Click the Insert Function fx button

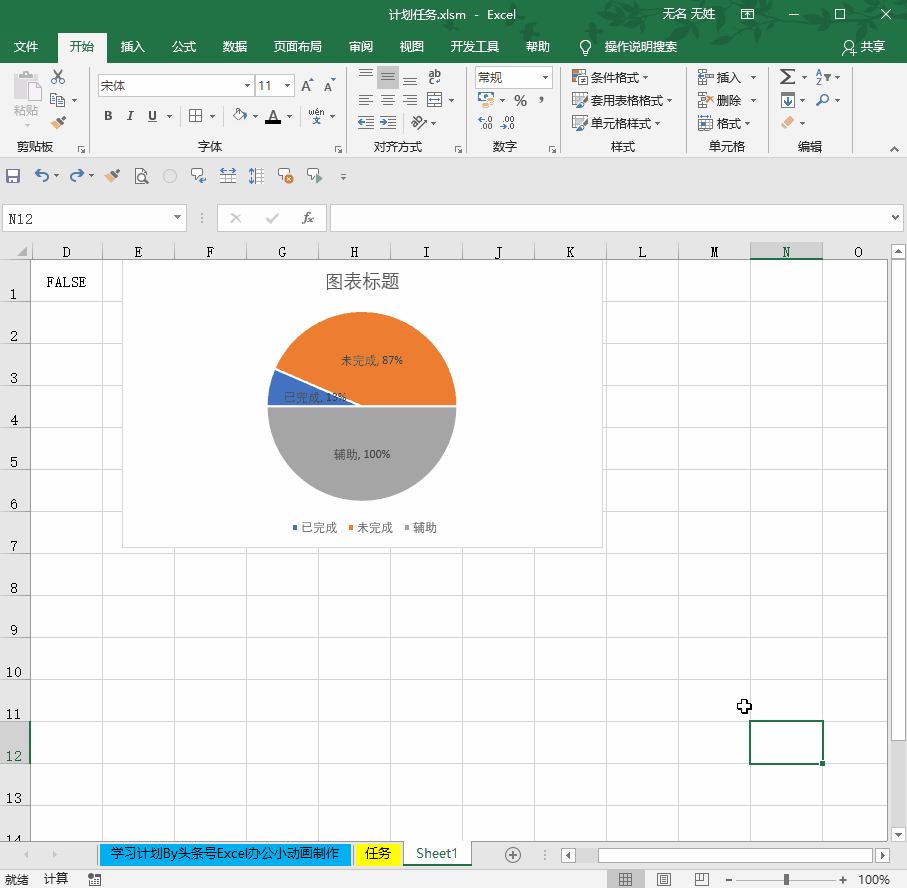point(308,218)
